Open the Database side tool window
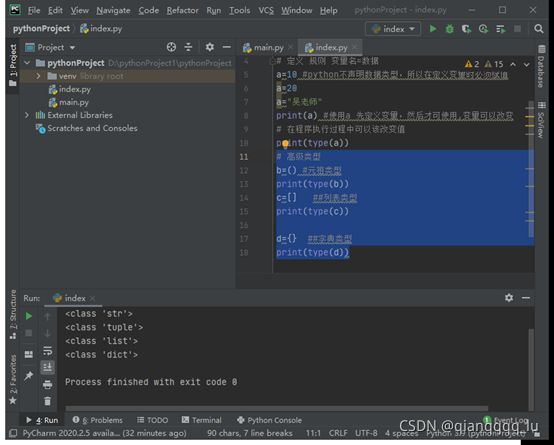Viewport: 554px width, 445px height. tap(541, 66)
